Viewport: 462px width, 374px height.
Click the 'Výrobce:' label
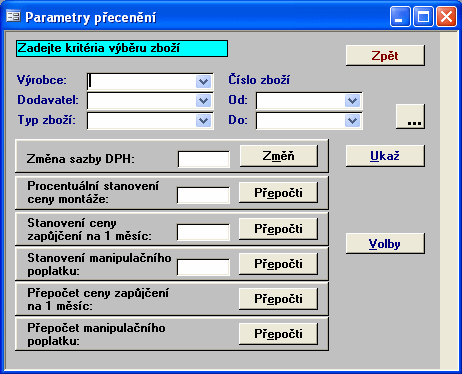[42, 80]
